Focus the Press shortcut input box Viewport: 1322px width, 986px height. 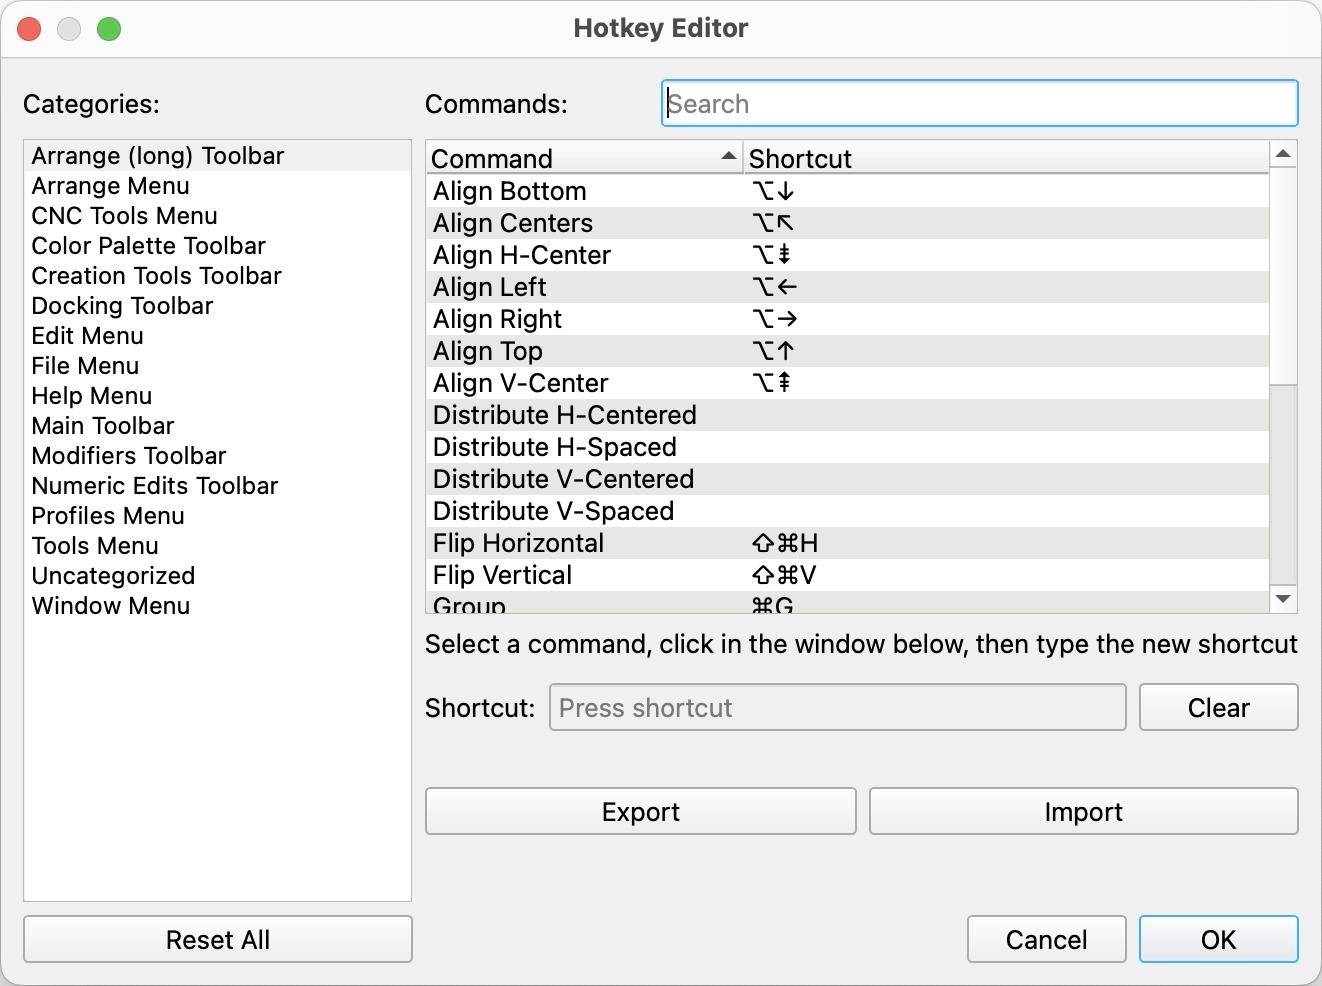[837, 708]
